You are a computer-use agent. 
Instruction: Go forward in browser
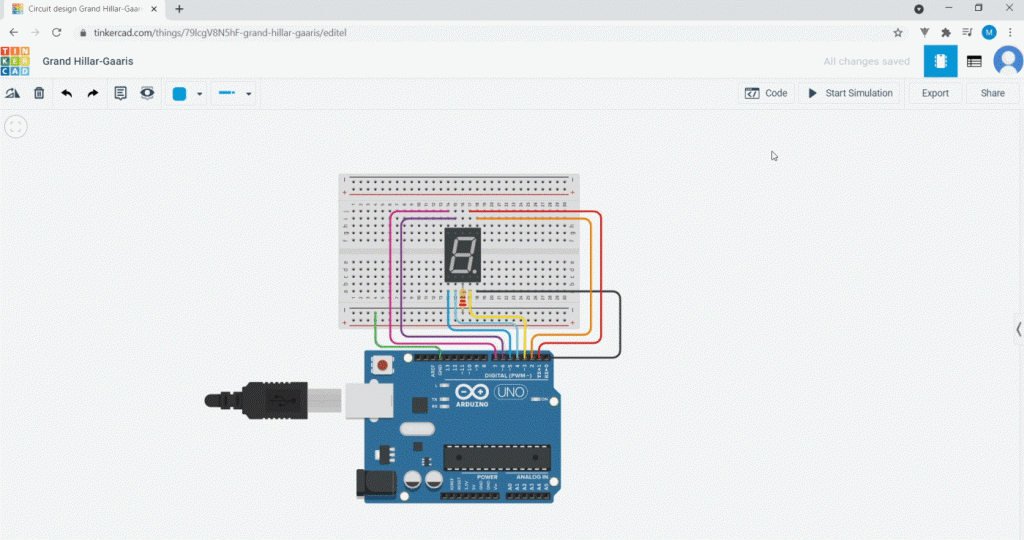[x=35, y=33]
